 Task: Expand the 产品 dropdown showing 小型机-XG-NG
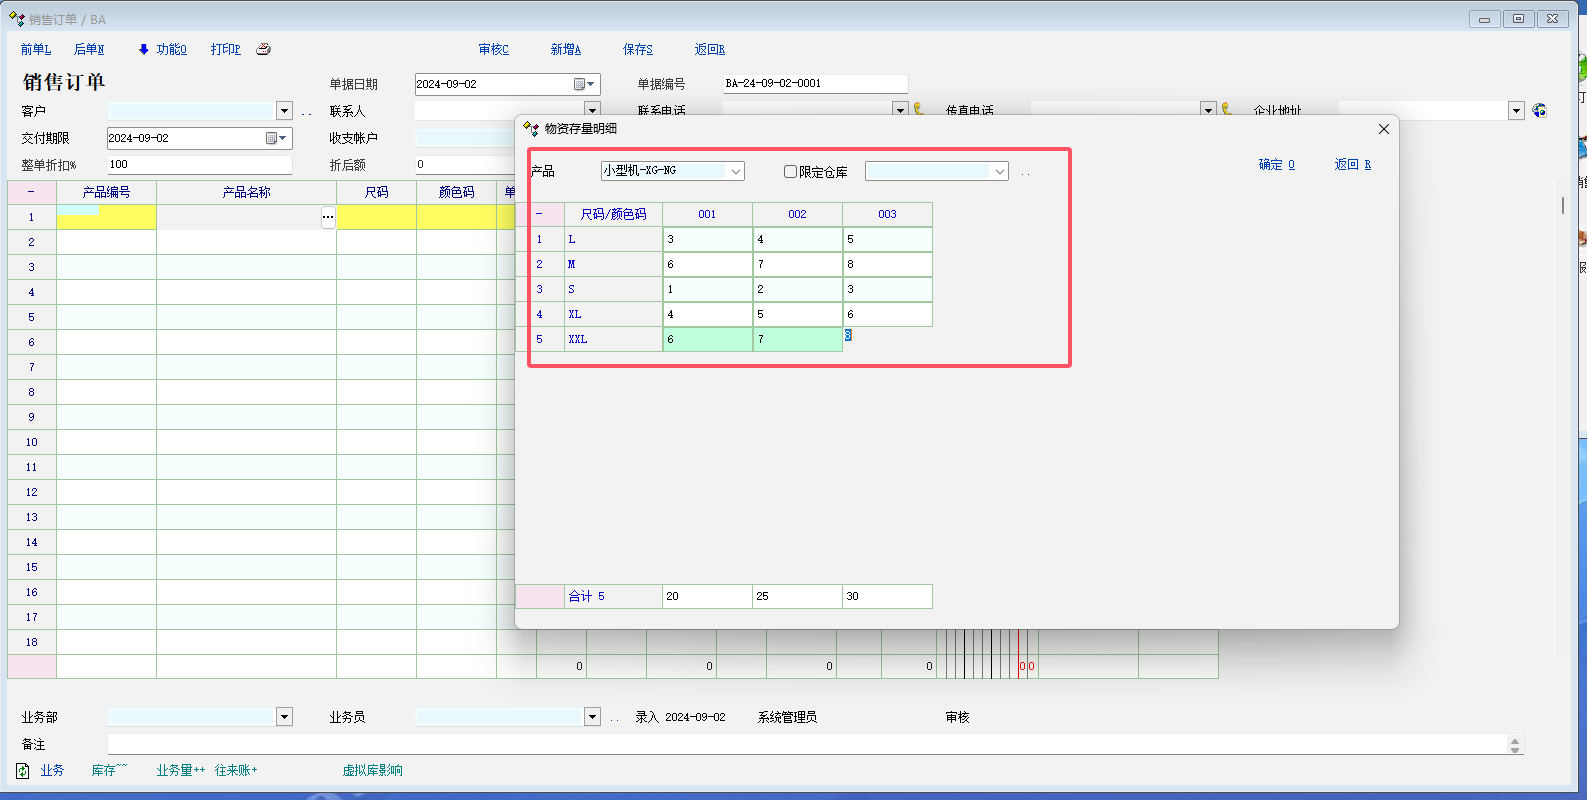[x=736, y=172]
